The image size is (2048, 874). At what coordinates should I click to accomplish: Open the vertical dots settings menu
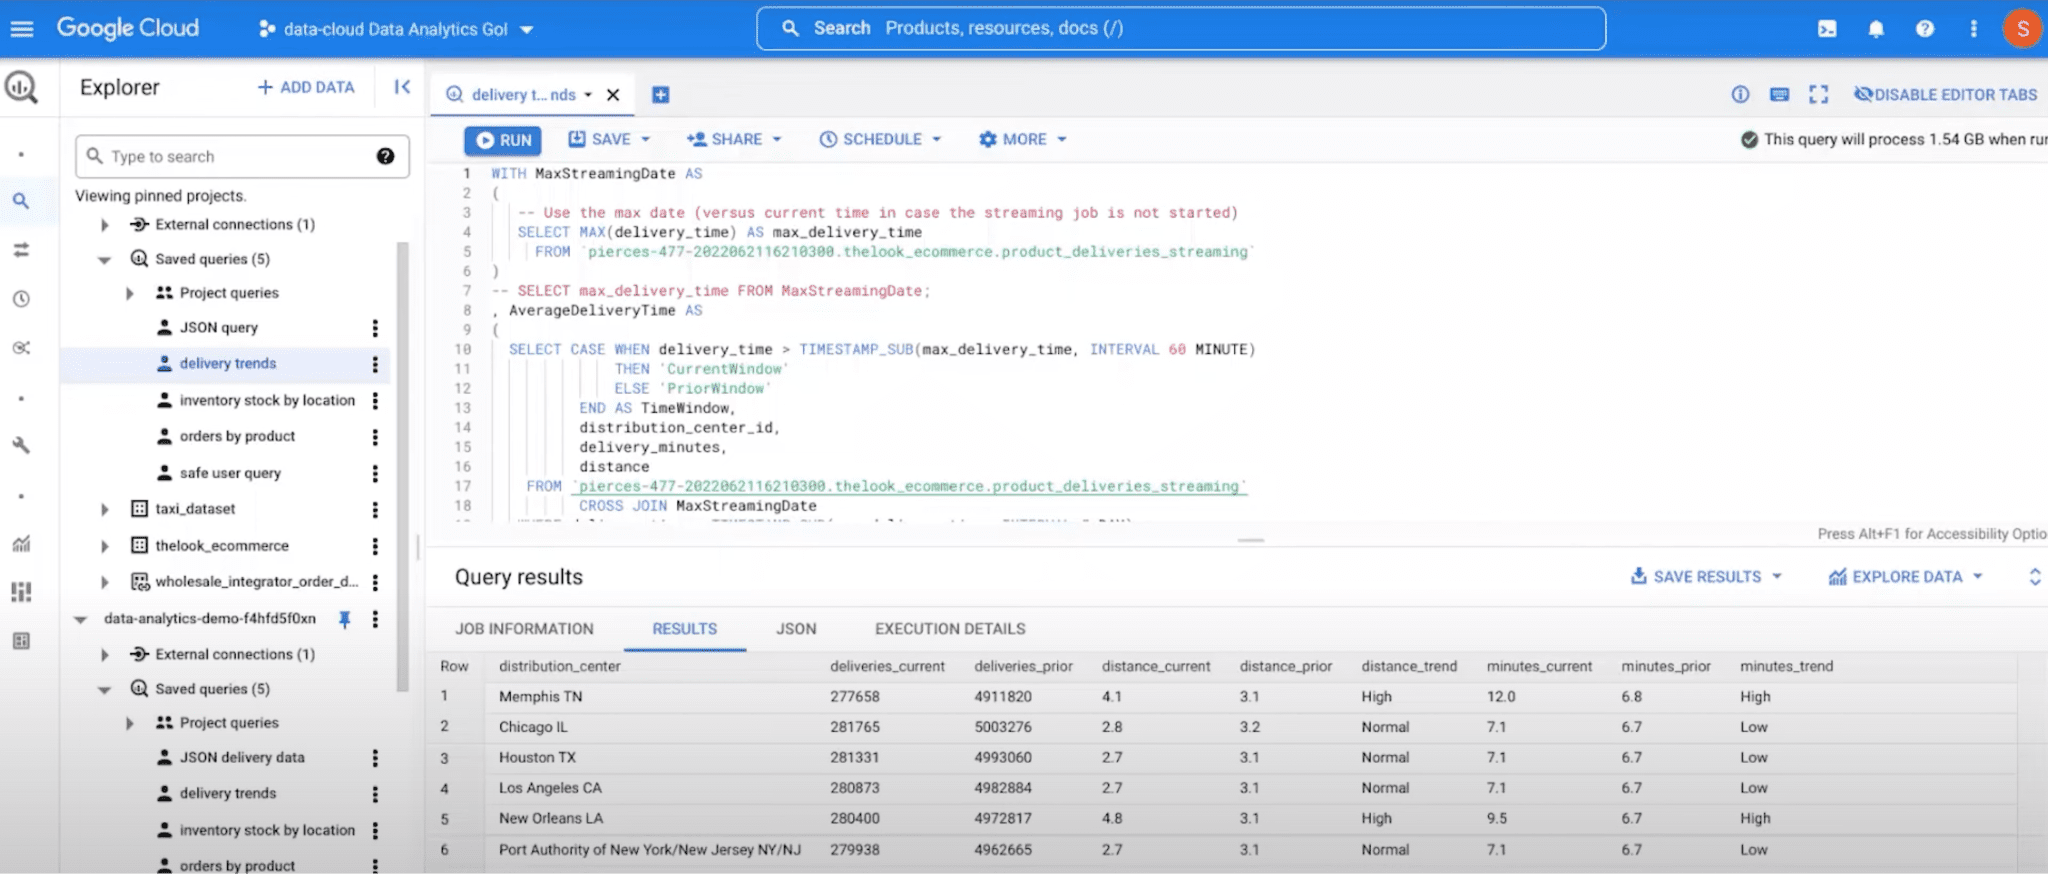[1973, 29]
